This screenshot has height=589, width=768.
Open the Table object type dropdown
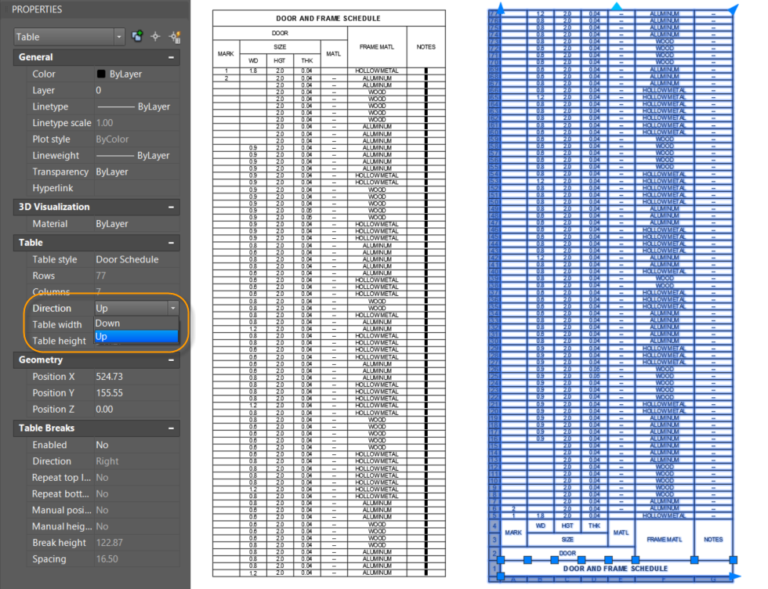pos(119,37)
